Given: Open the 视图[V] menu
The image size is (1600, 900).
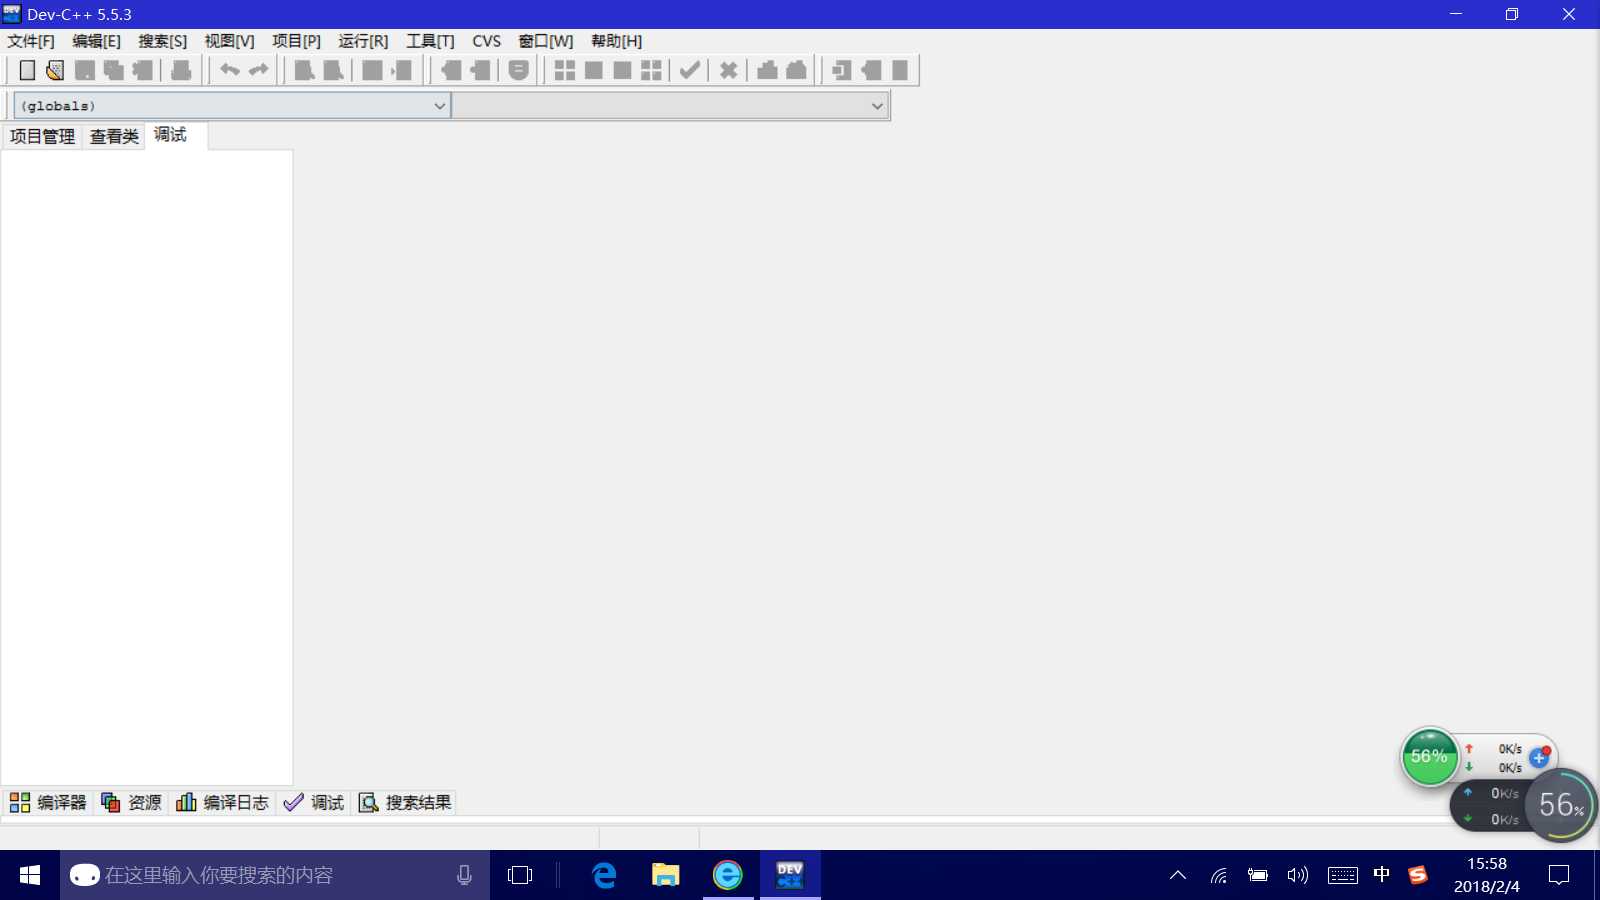Looking at the screenshot, I should pyautogui.click(x=230, y=41).
